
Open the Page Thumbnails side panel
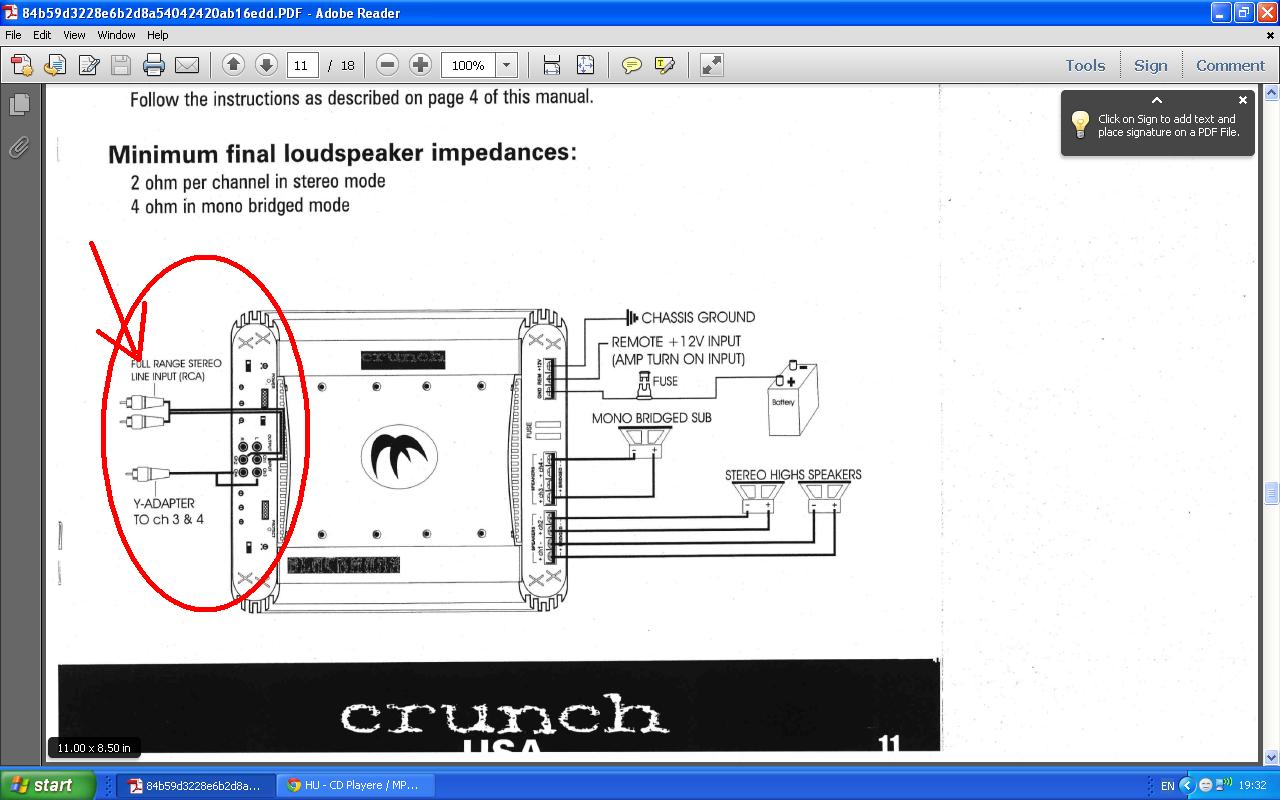(x=19, y=105)
